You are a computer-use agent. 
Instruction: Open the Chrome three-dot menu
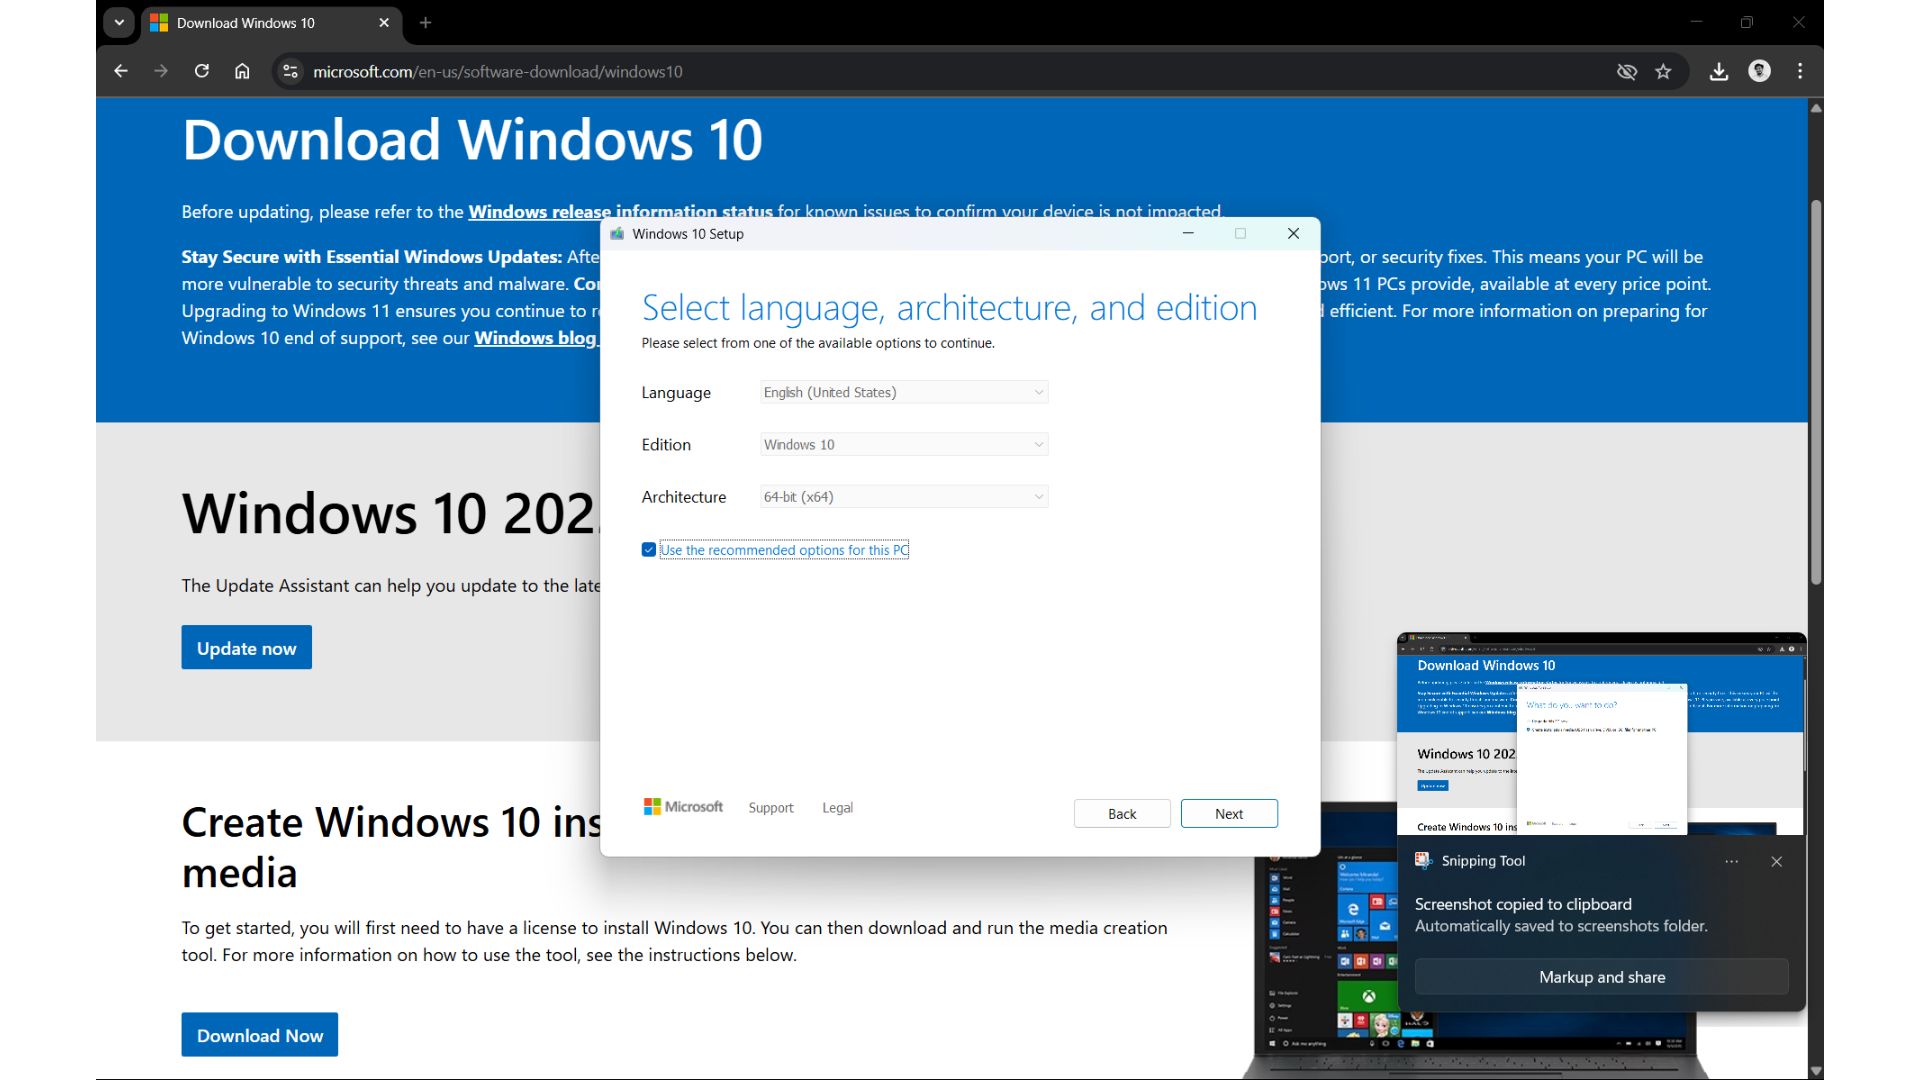1800,71
